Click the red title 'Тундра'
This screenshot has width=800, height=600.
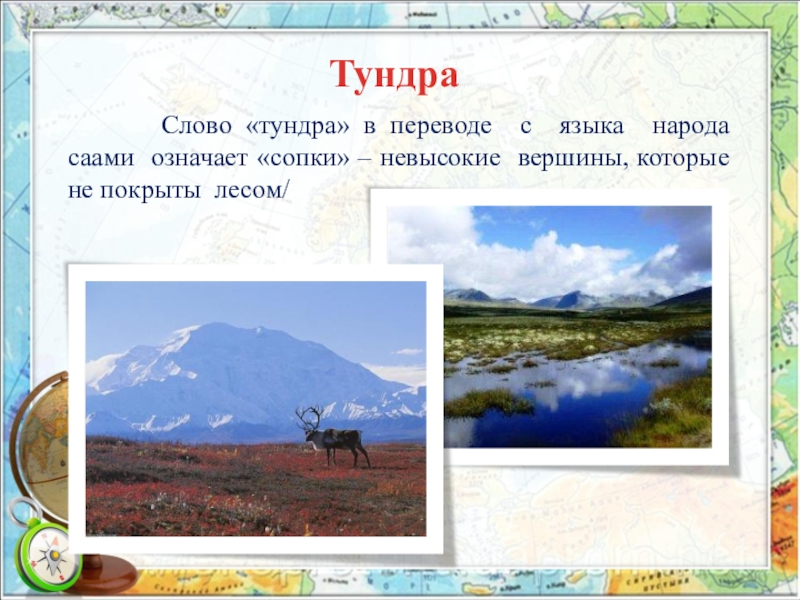point(394,76)
